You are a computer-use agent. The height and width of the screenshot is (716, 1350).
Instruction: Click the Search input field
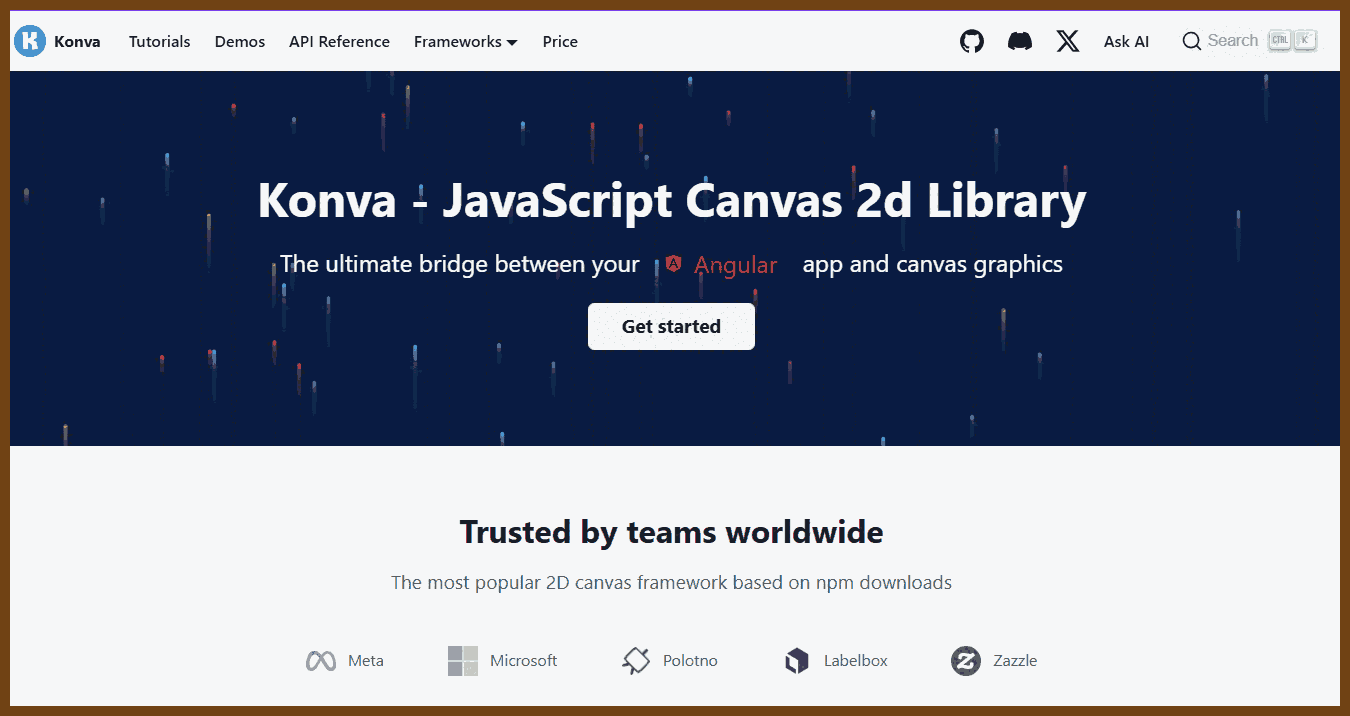(1249, 41)
